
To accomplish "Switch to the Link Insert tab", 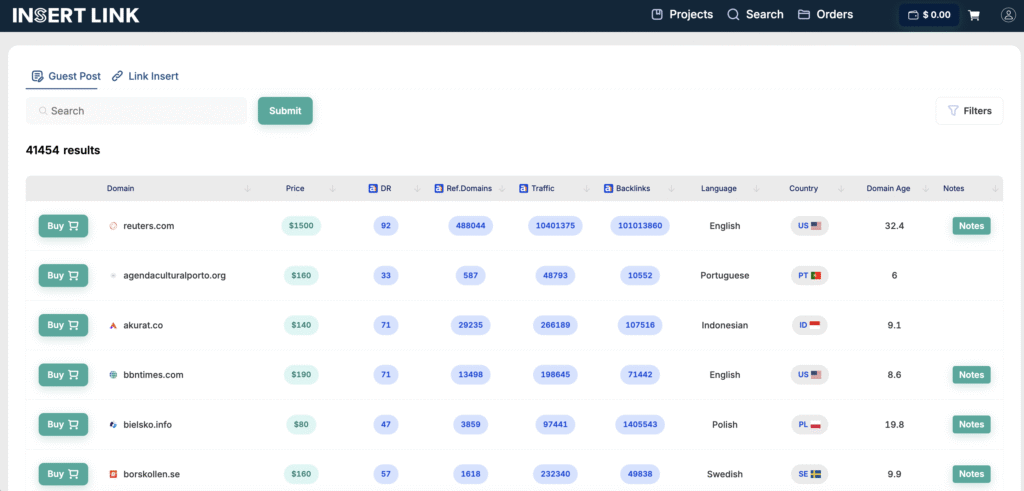I will coord(145,76).
